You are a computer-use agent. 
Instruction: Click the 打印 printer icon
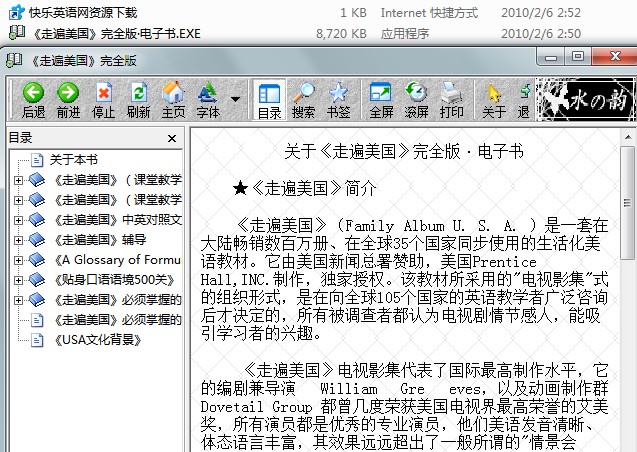point(451,92)
